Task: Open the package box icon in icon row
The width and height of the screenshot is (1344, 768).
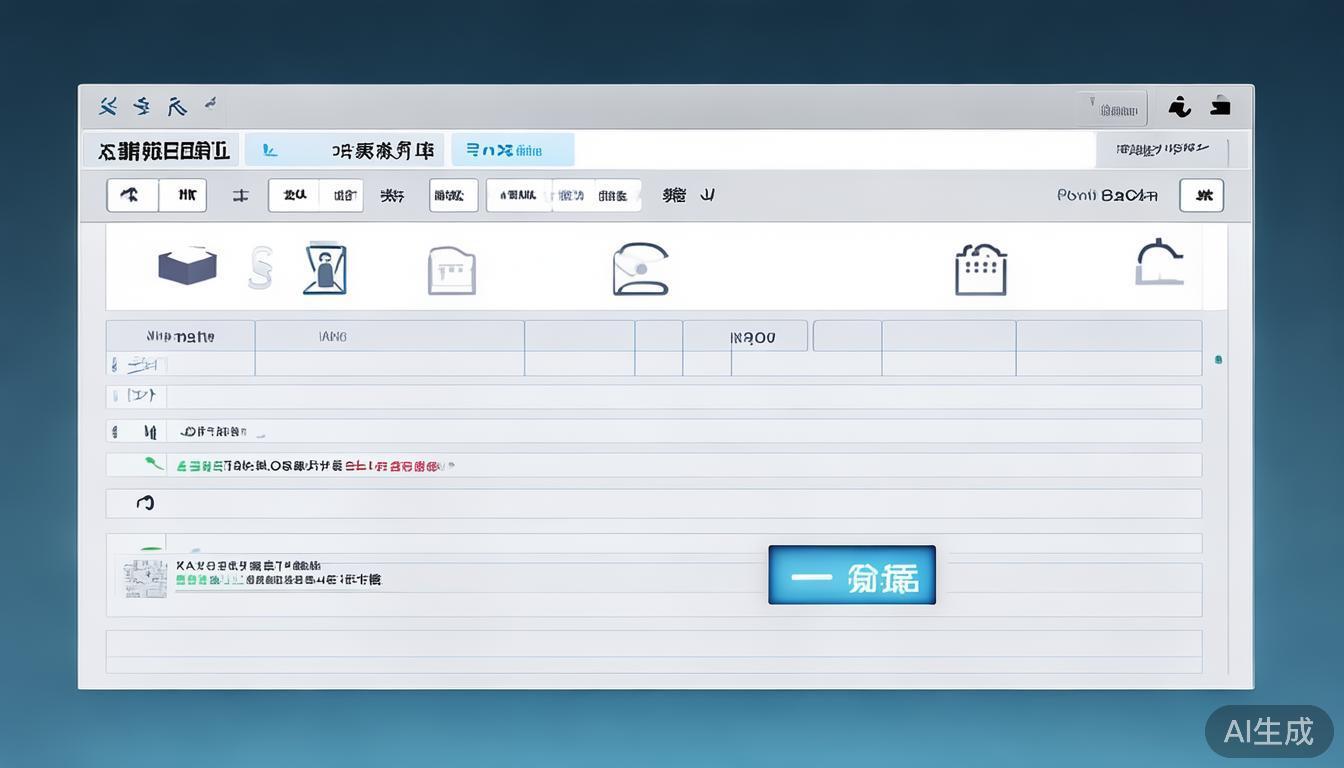Action: coord(186,264)
